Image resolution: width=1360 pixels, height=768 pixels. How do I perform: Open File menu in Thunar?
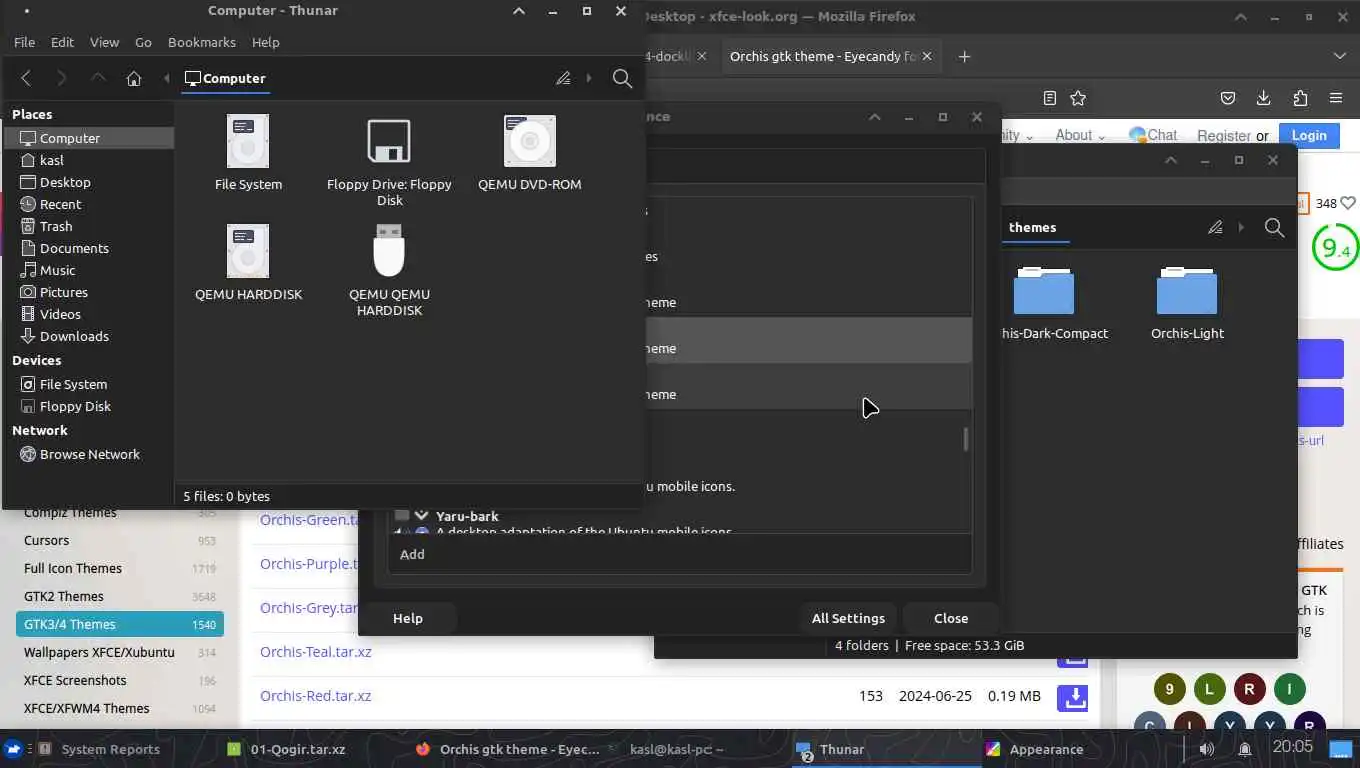tap(24, 42)
